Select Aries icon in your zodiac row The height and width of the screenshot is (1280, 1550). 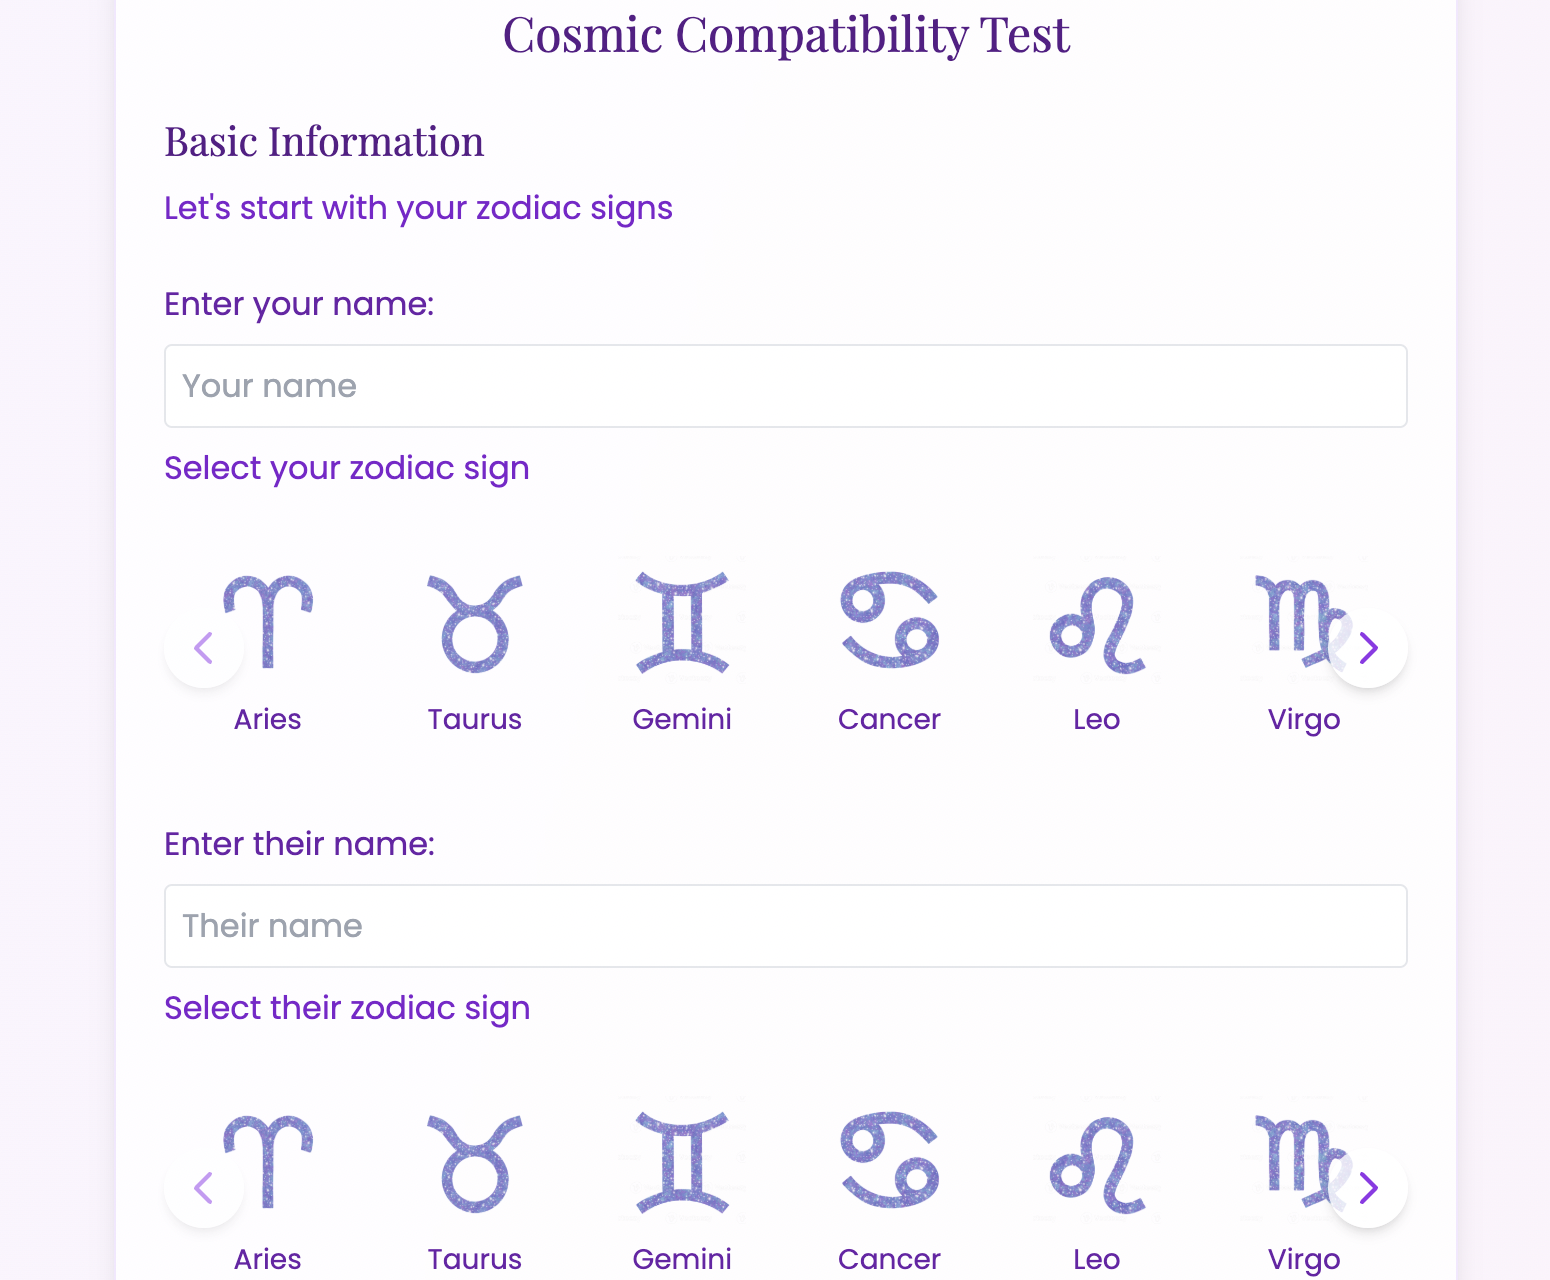pyautogui.click(x=267, y=622)
